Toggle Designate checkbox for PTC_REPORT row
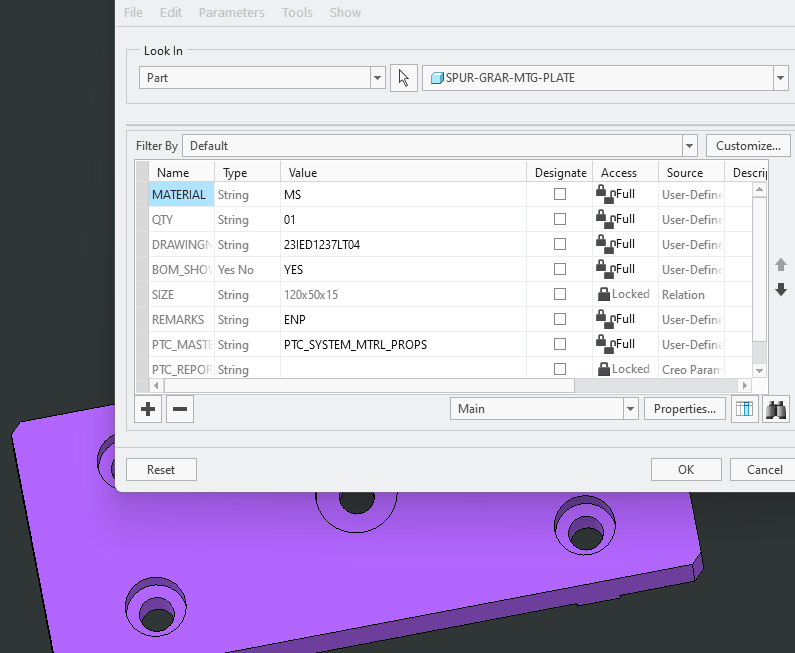 [x=560, y=369]
